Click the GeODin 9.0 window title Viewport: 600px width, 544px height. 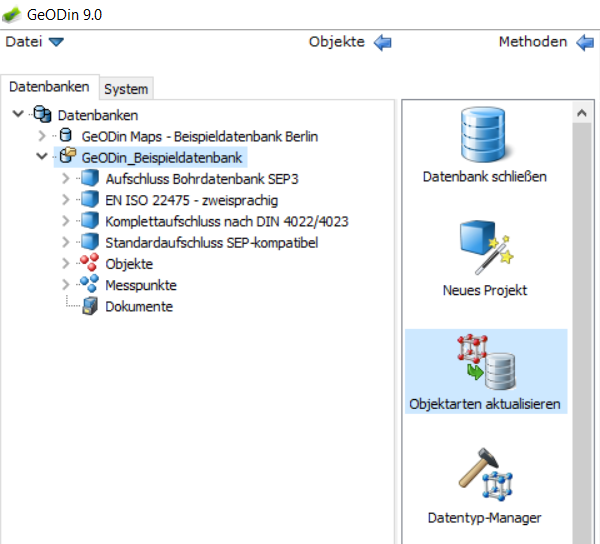64,15
